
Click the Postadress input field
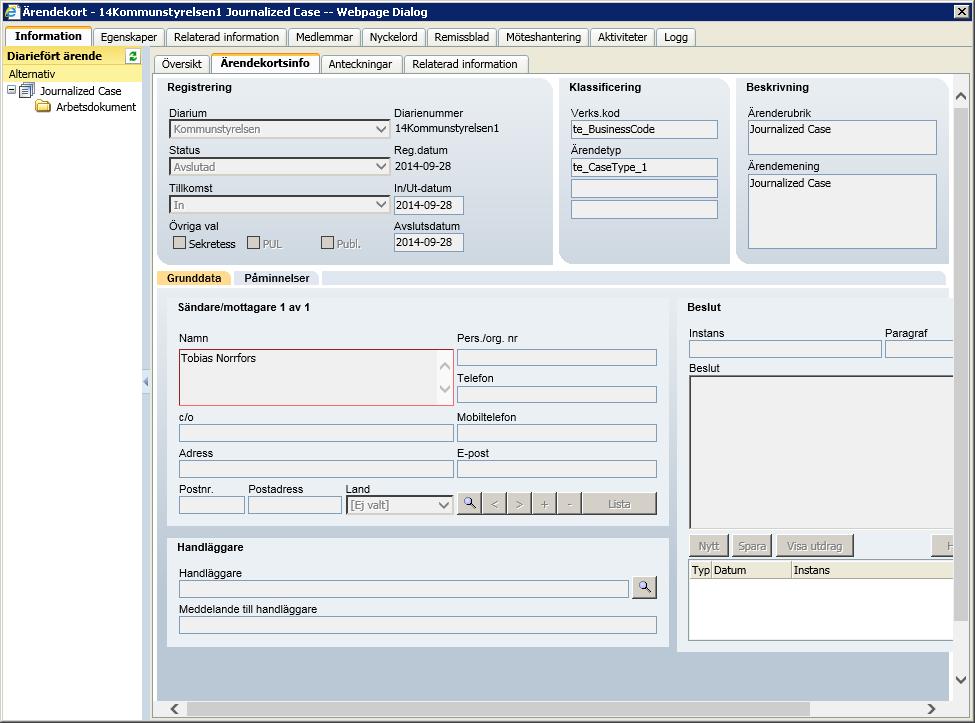295,505
